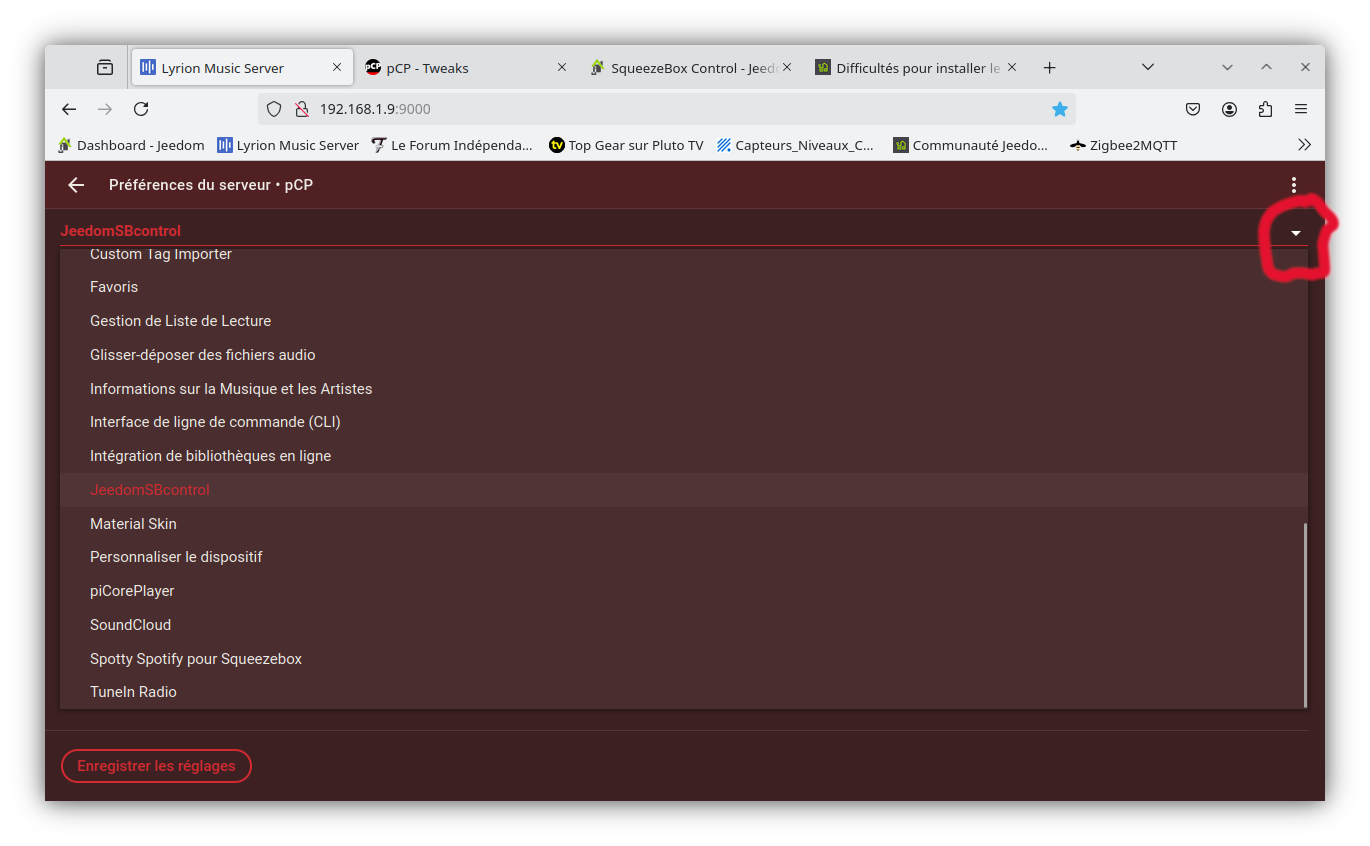This screenshot has width=1370, height=846.
Task: Switch to the SqueezeBox Control tab
Action: [x=691, y=68]
